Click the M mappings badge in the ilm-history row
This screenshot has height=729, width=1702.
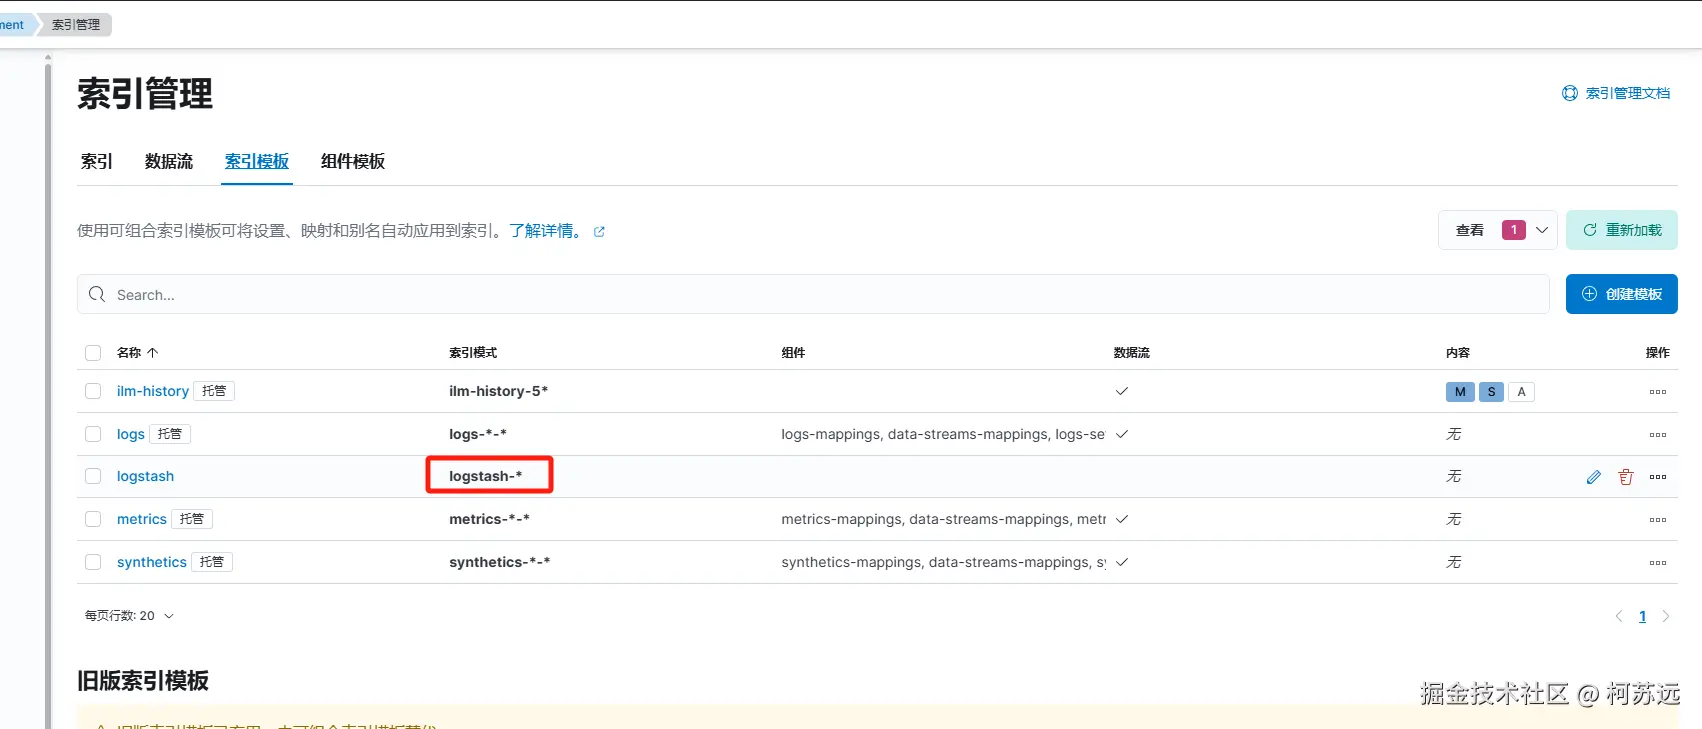click(1460, 392)
